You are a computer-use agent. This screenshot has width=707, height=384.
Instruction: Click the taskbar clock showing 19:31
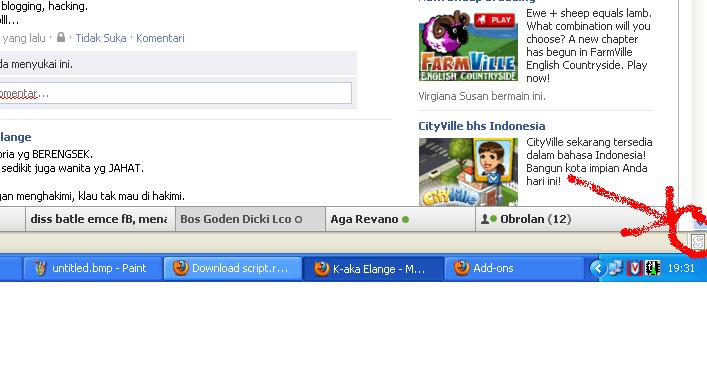click(681, 268)
